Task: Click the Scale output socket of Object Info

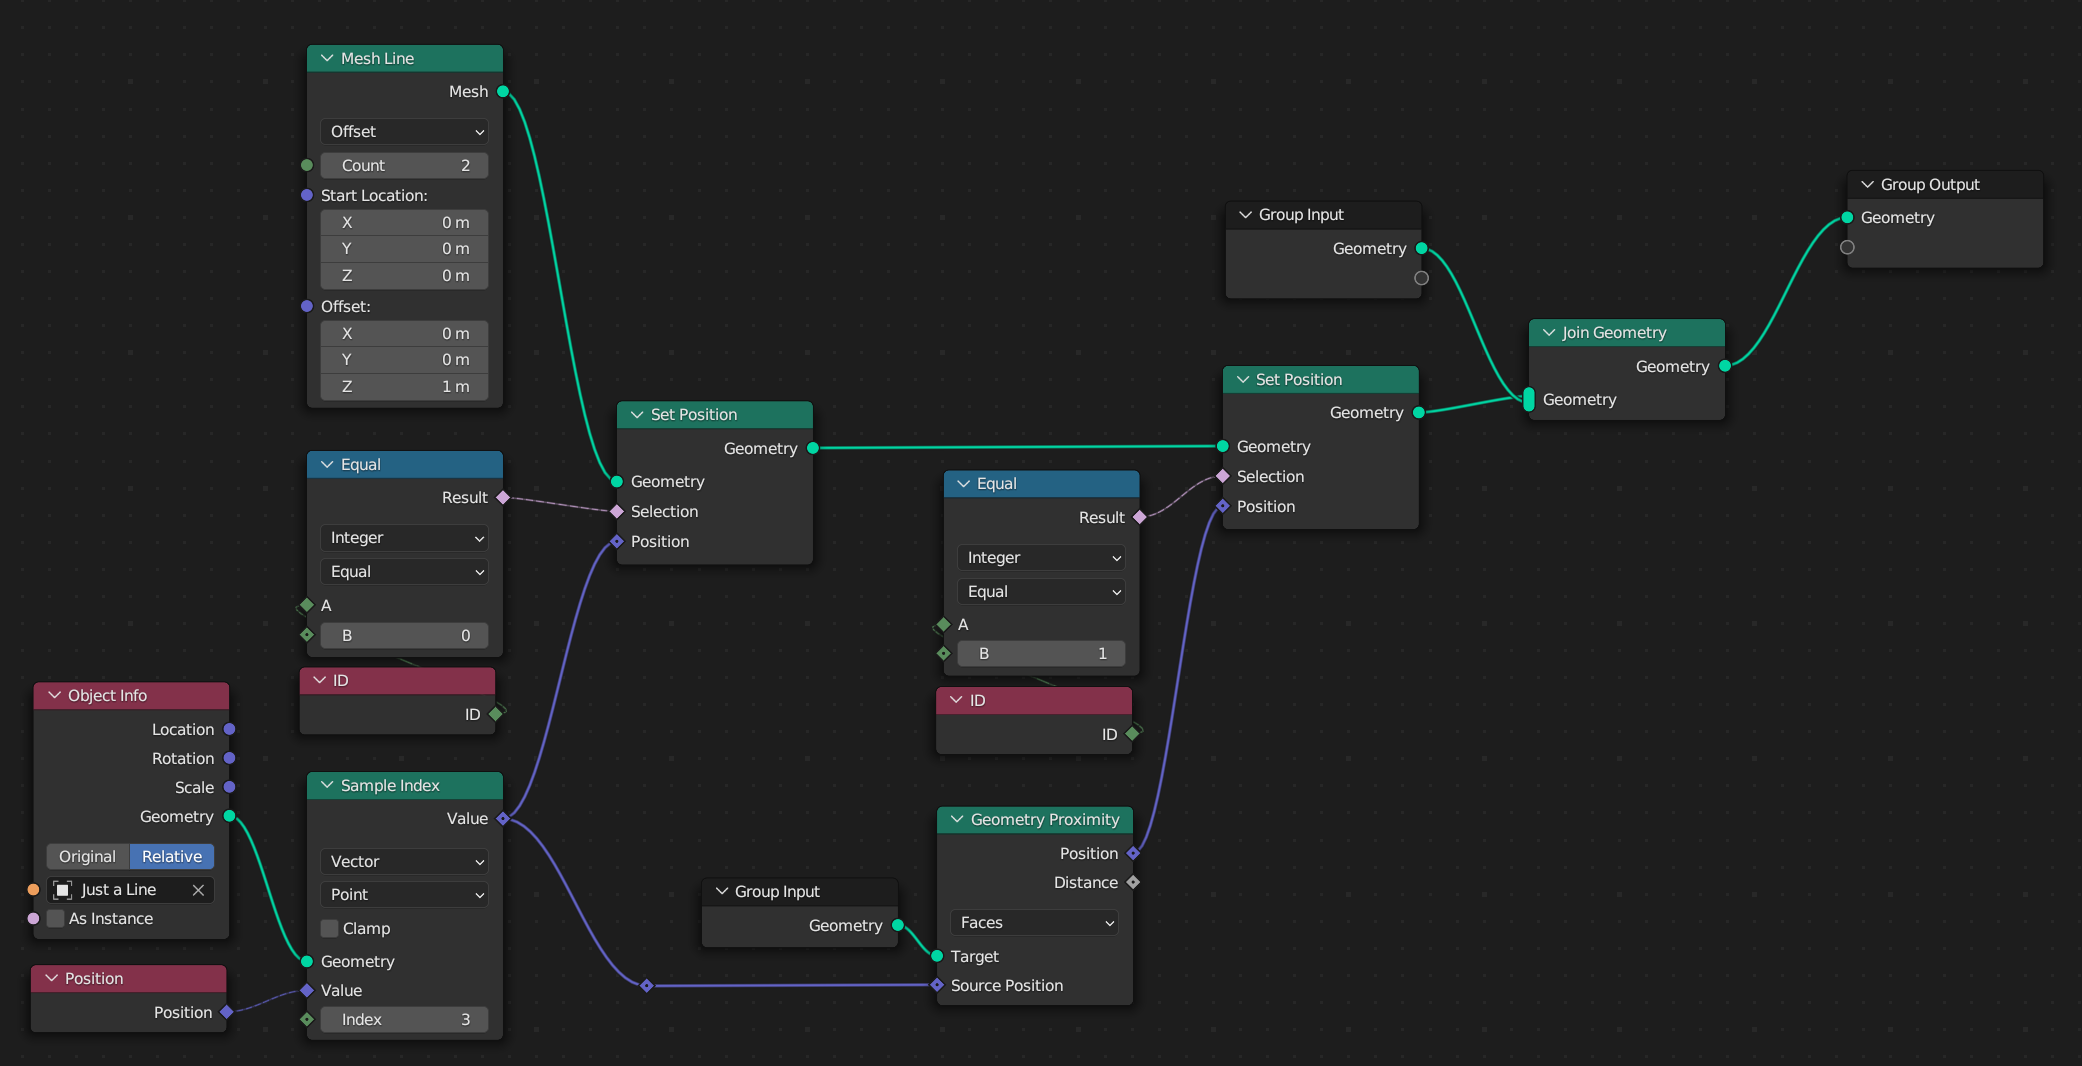Action: (x=229, y=787)
